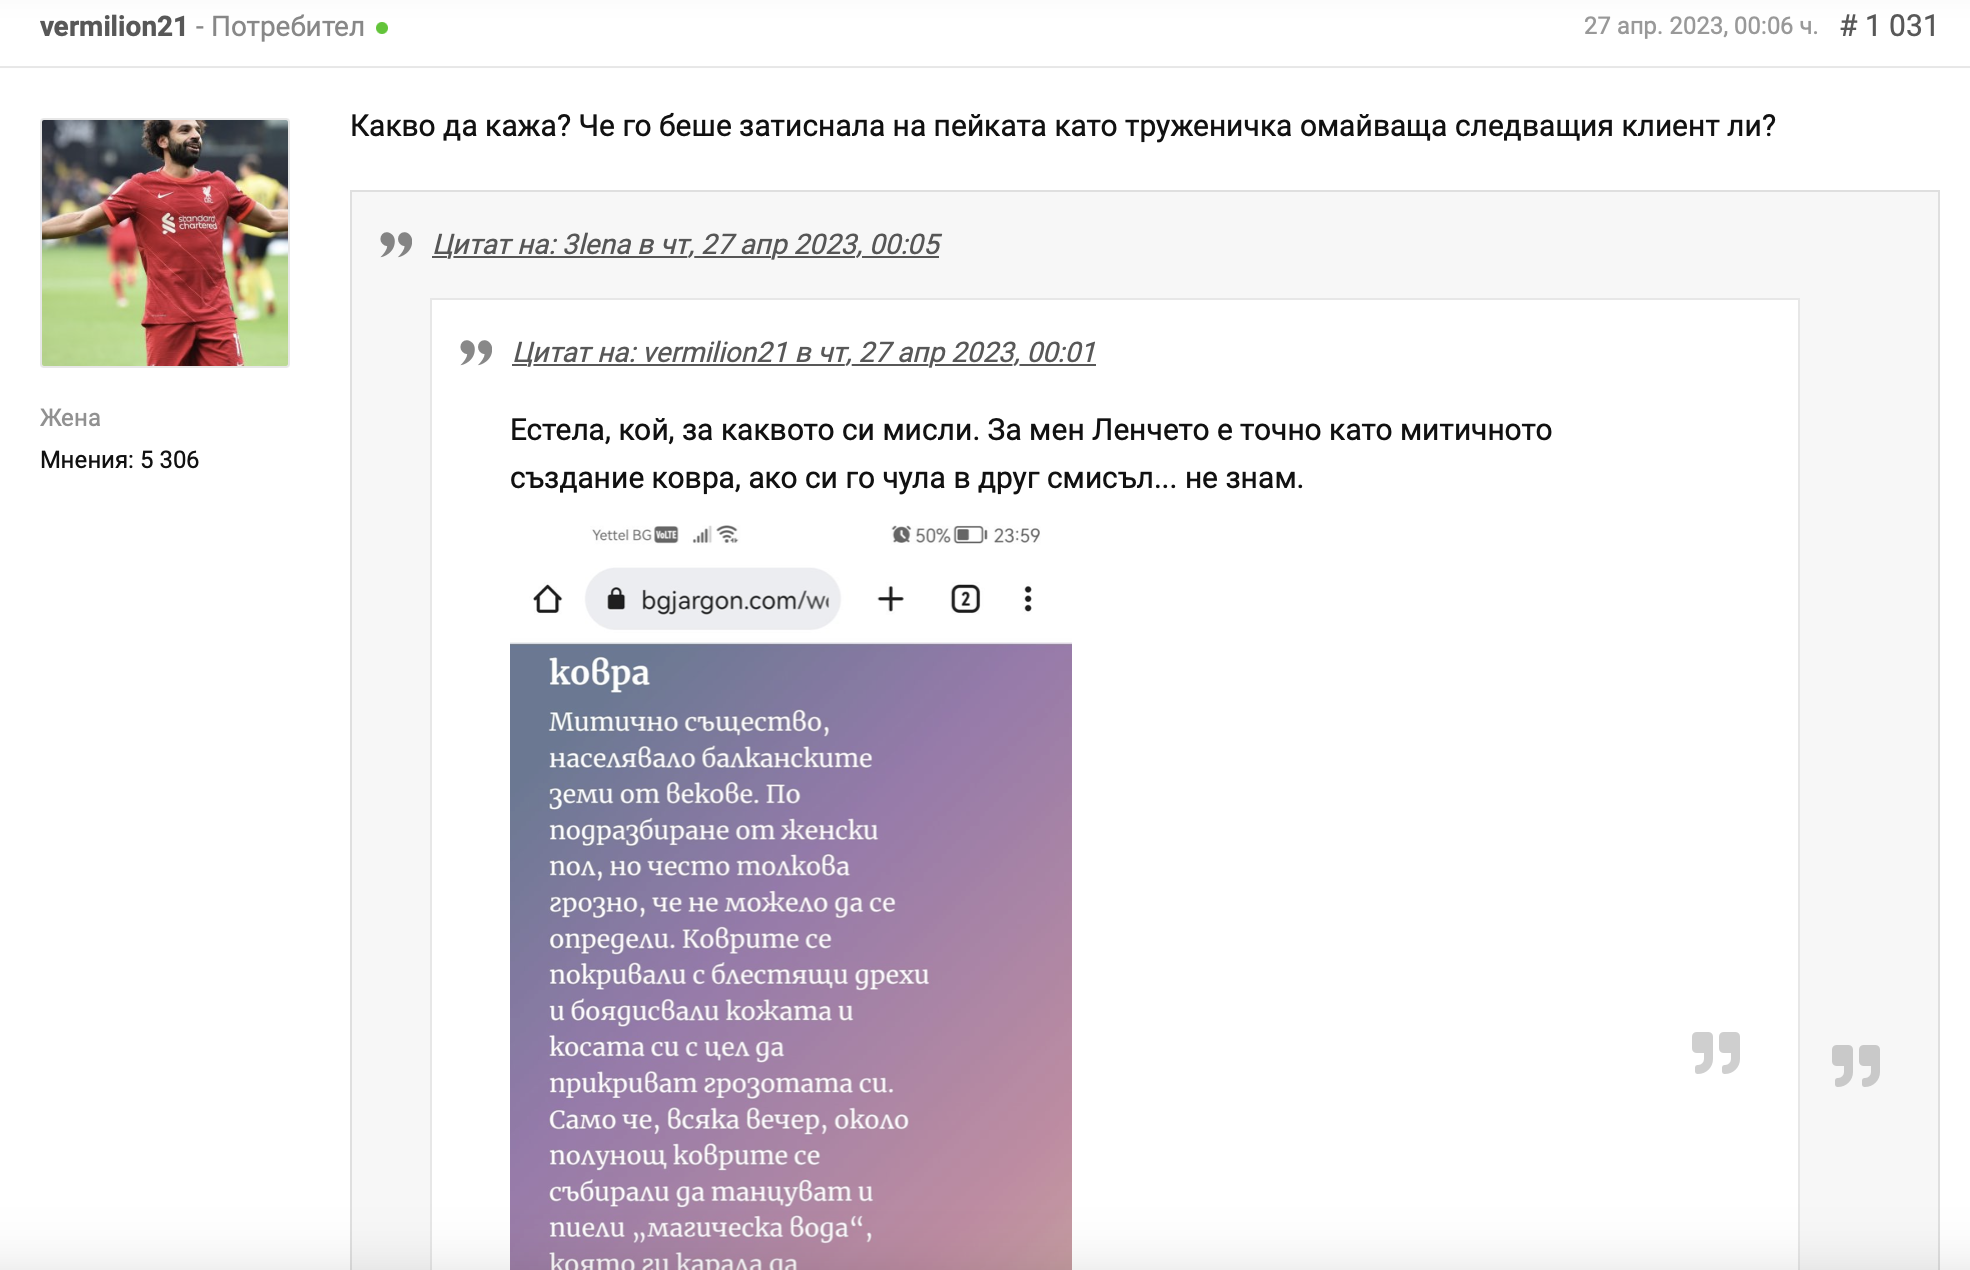Open the citation link to vermilion21's post
The width and height of the screenshot is (1970, 1270).
[x=804, y=352]
